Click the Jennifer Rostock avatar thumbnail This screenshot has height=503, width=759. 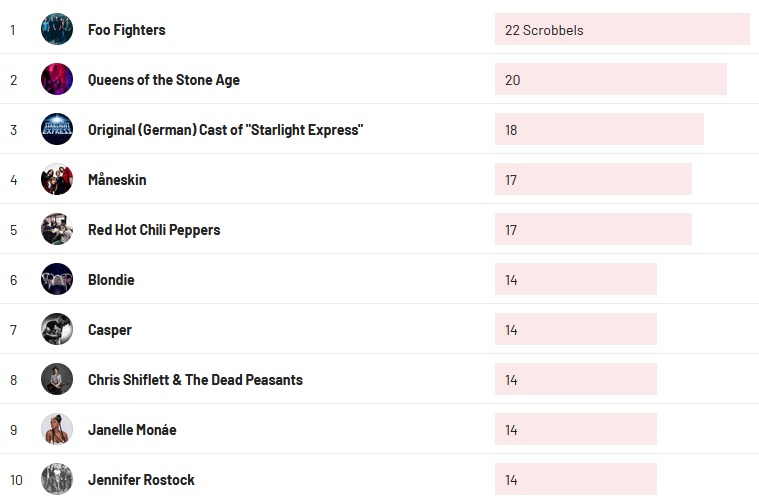tap(57, 479)
